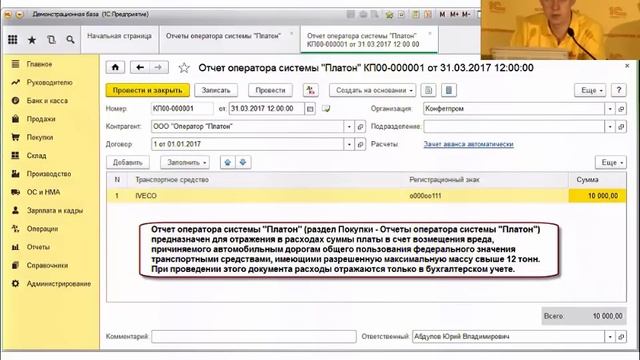
Task: Click the search magnifier icon
Action: coord(70,40)
